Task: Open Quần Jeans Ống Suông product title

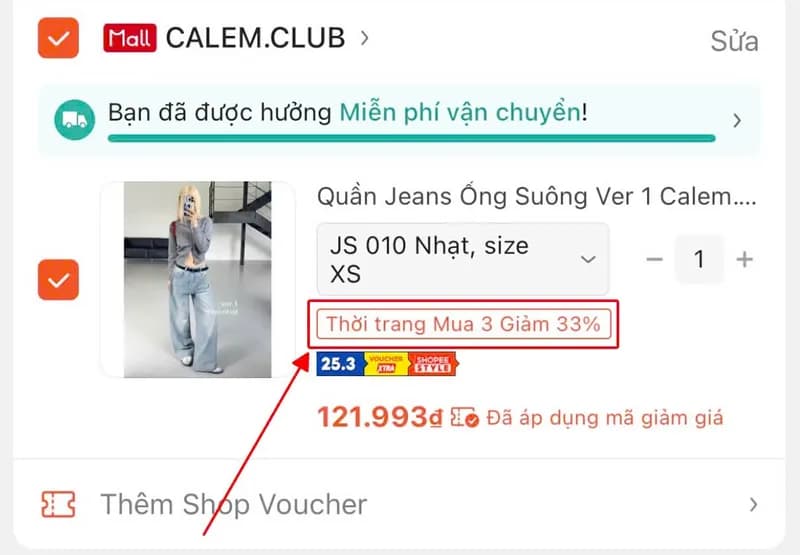Action: coord(537,196)
